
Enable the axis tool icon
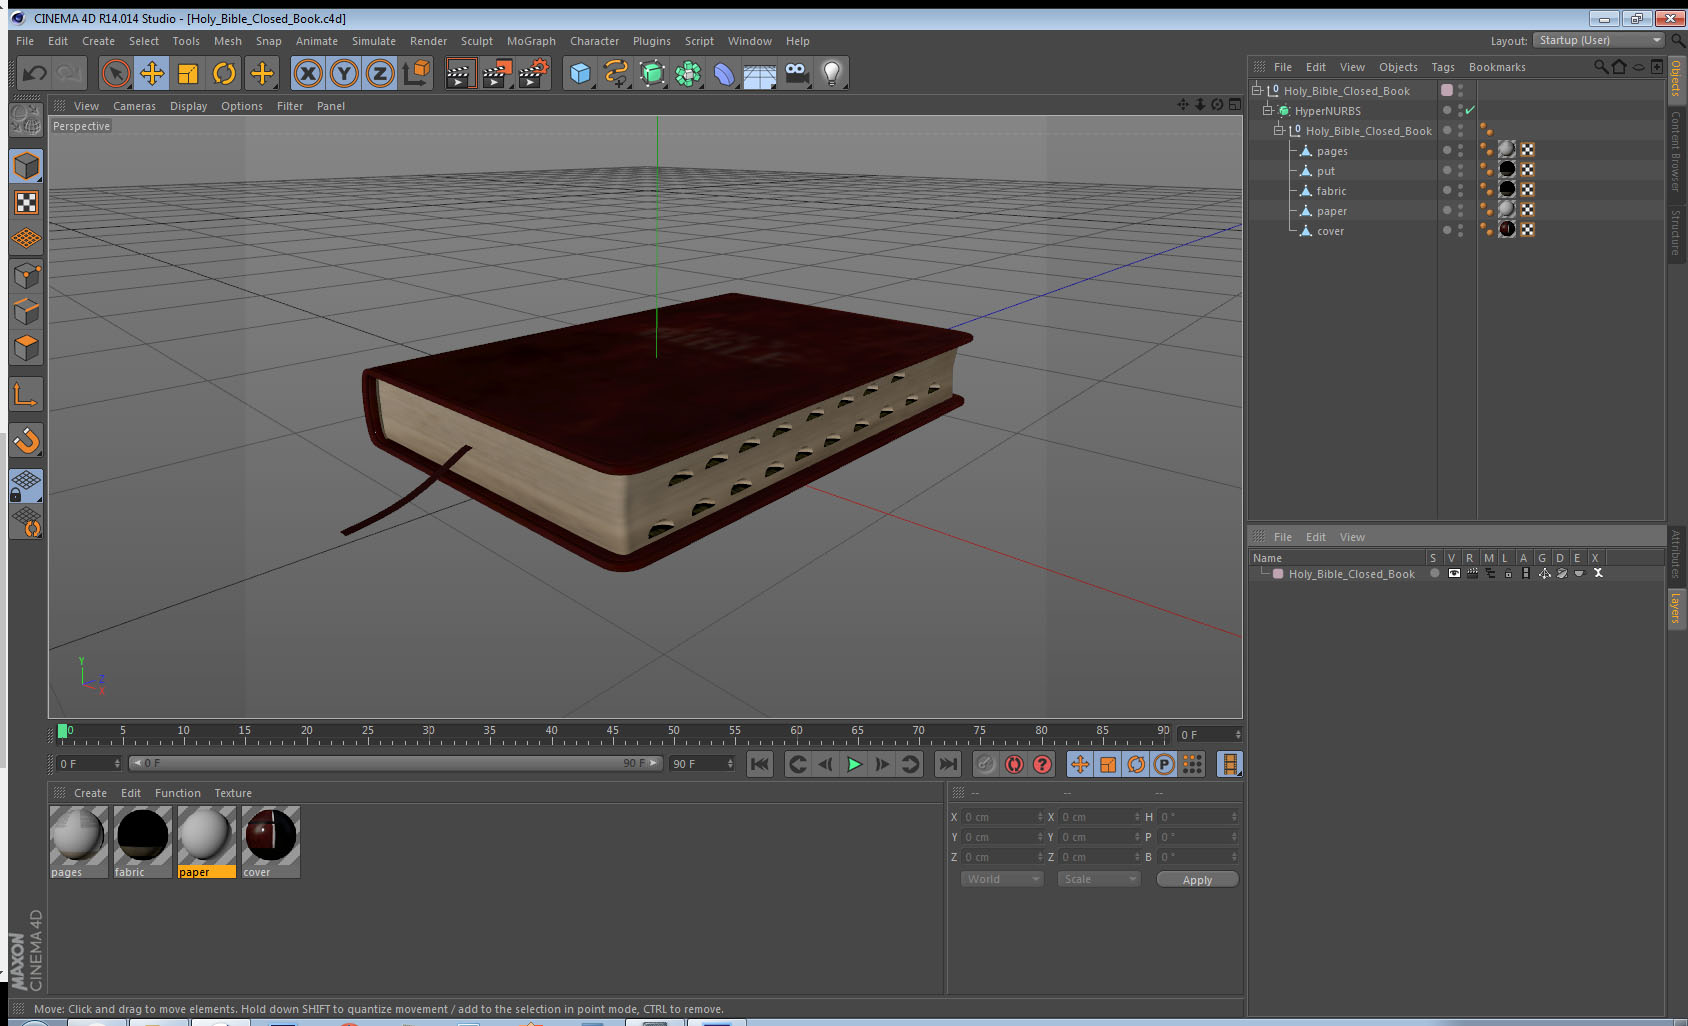pyautogui.click(x=26, y=395)
